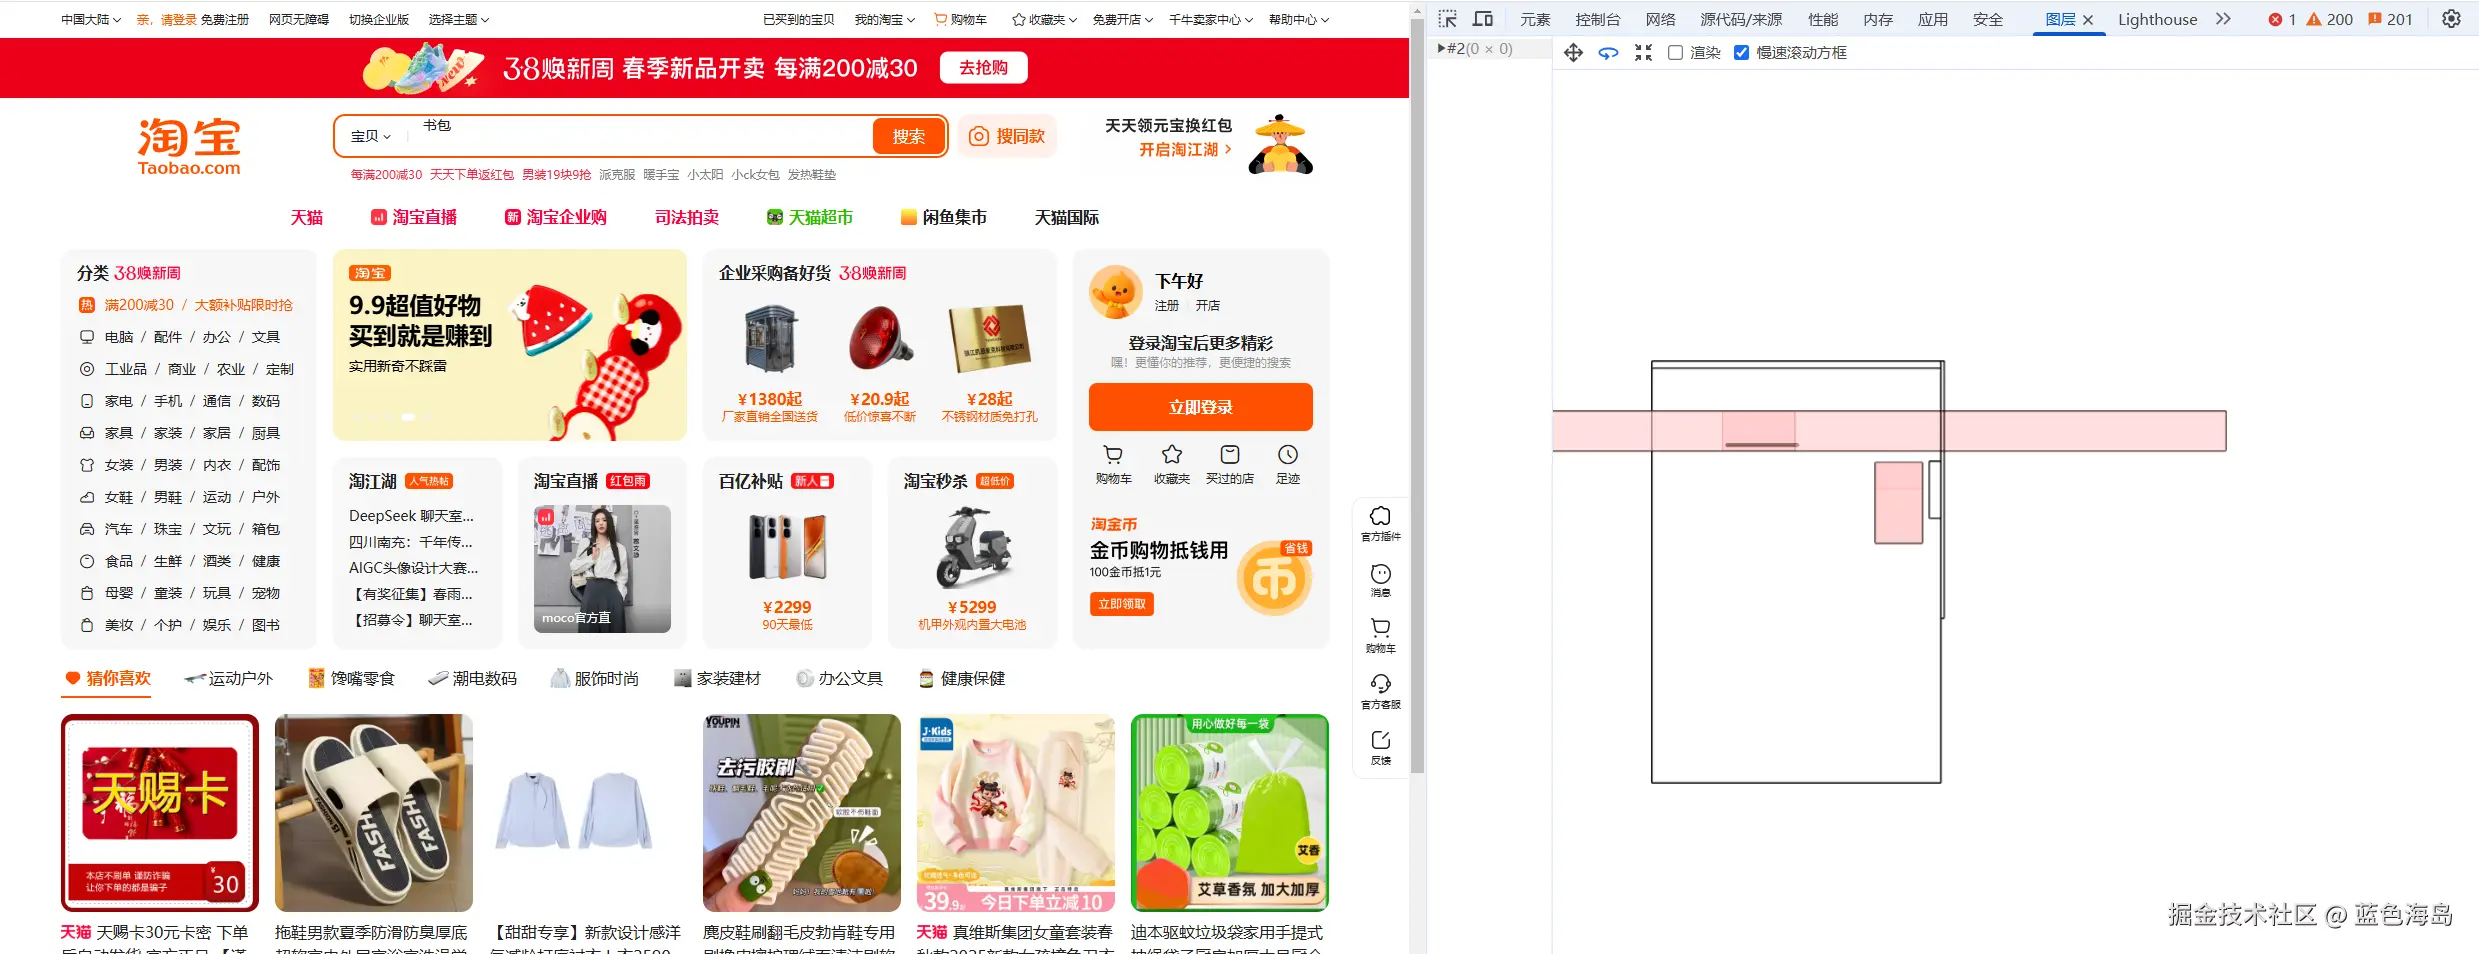2479x954 pixels.
Task: Click the reset transform icon in Layers toolbar
Action: (1643, 53)
